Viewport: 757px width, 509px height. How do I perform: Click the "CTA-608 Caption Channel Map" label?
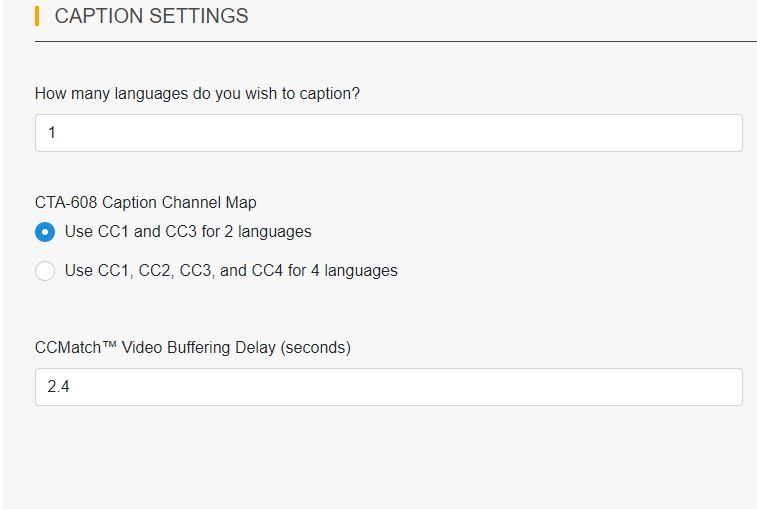[x=145, y=203]
